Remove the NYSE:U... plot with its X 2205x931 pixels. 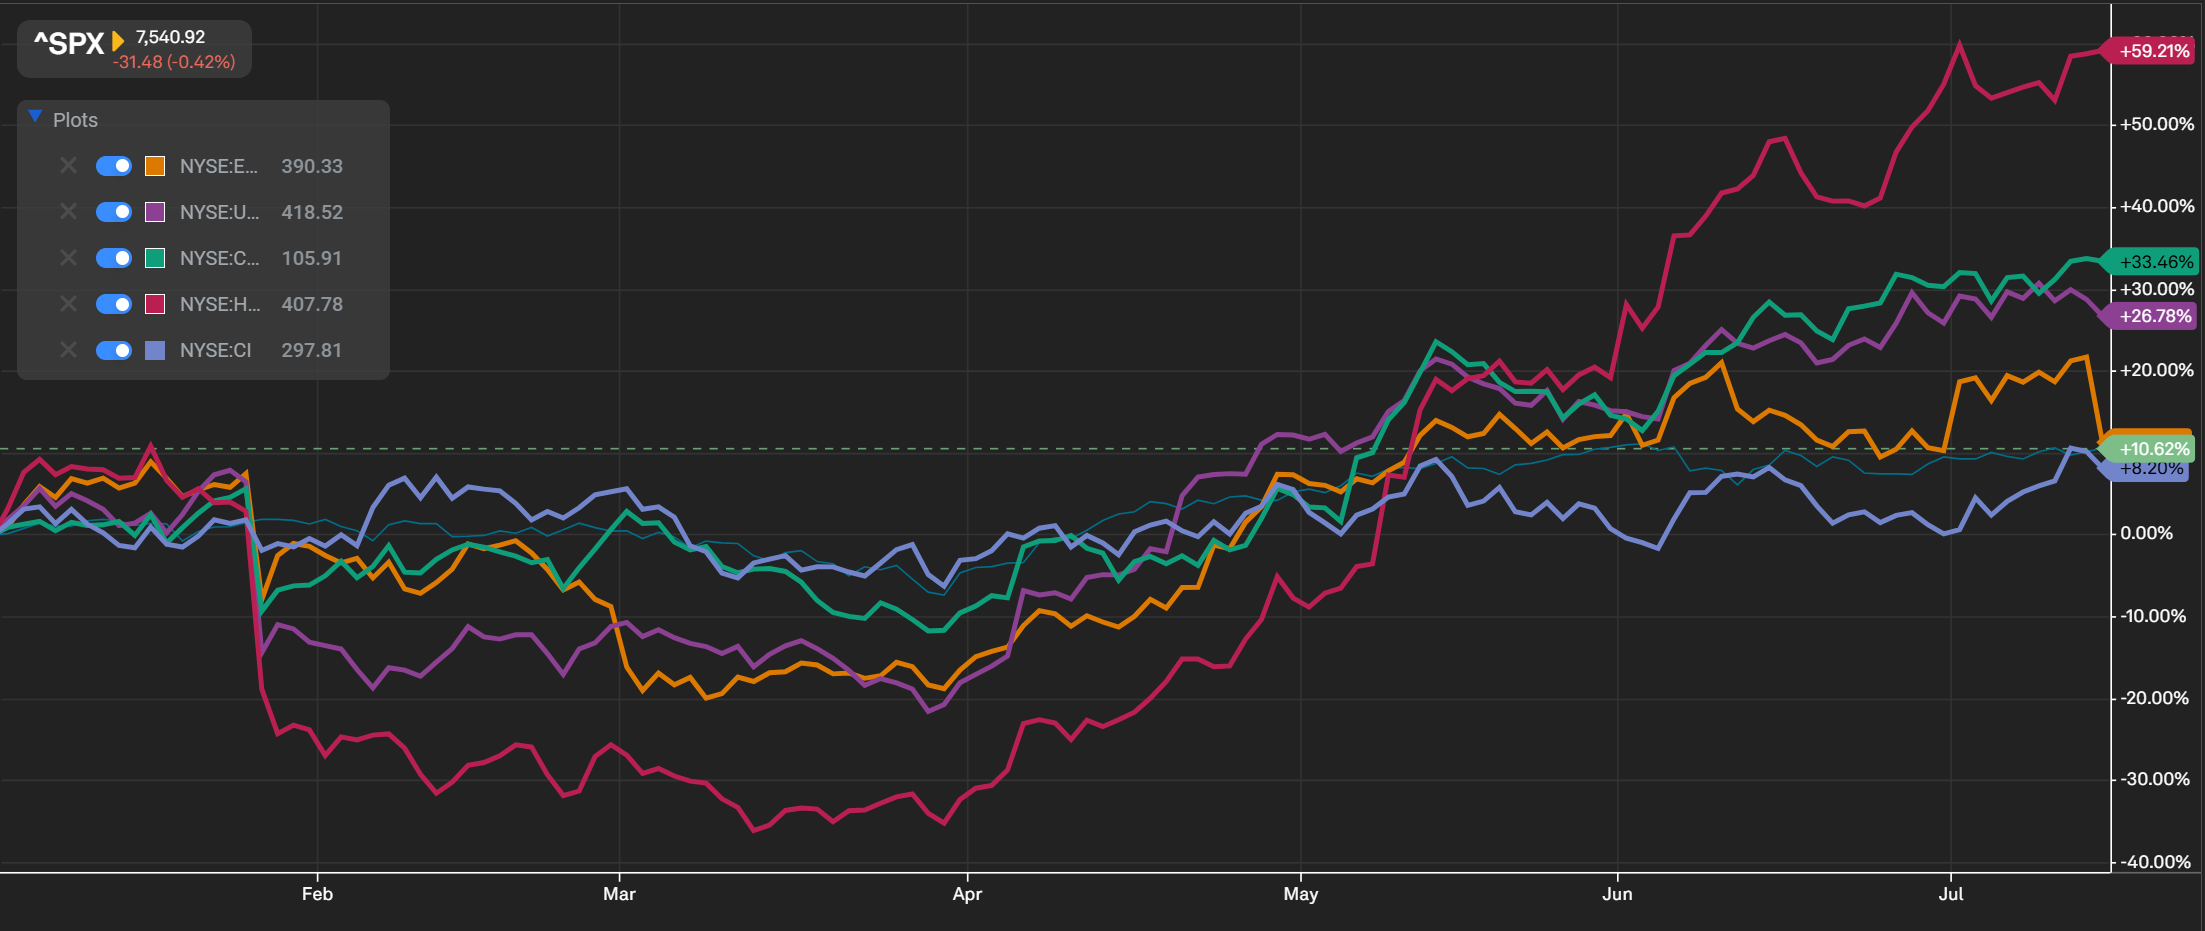pyautogui.click(x=68, y=211)
